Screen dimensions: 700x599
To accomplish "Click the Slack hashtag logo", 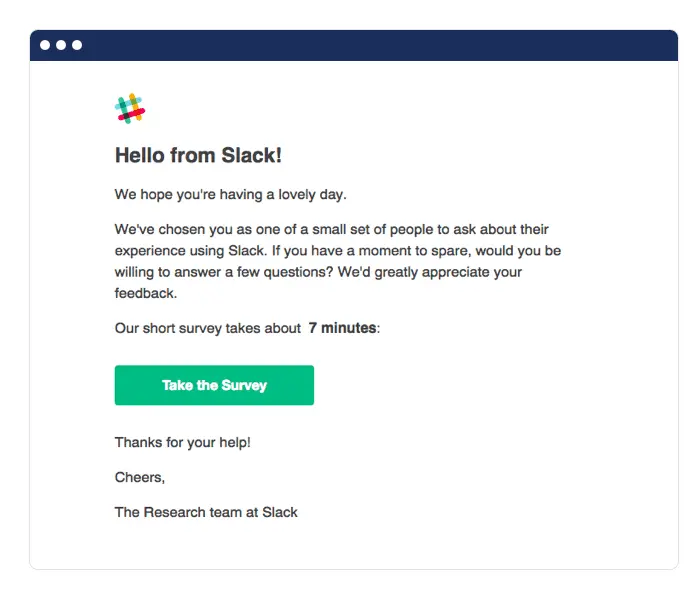I will [x=130, y=108].
